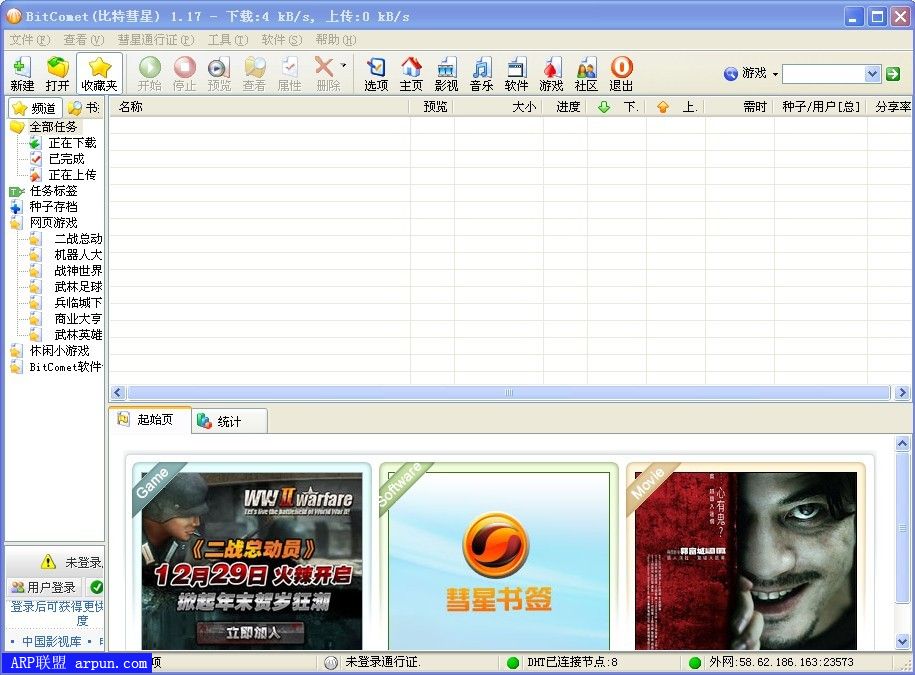The image size is (915, 675).
Task: Open 机器人大战 under 网页游戏
Action: pos(78,255)
